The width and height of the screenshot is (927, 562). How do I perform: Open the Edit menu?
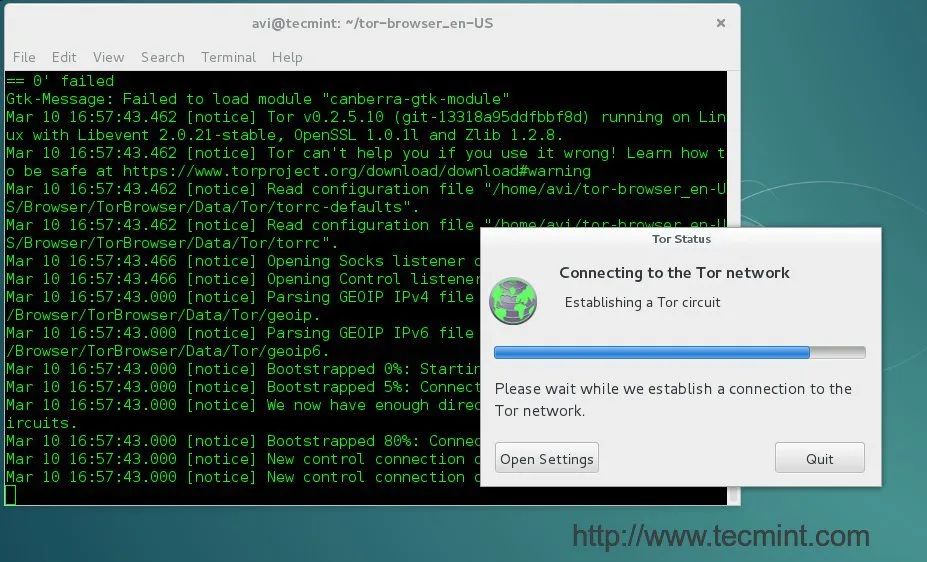pyautogui.click(x=64, y=57)
